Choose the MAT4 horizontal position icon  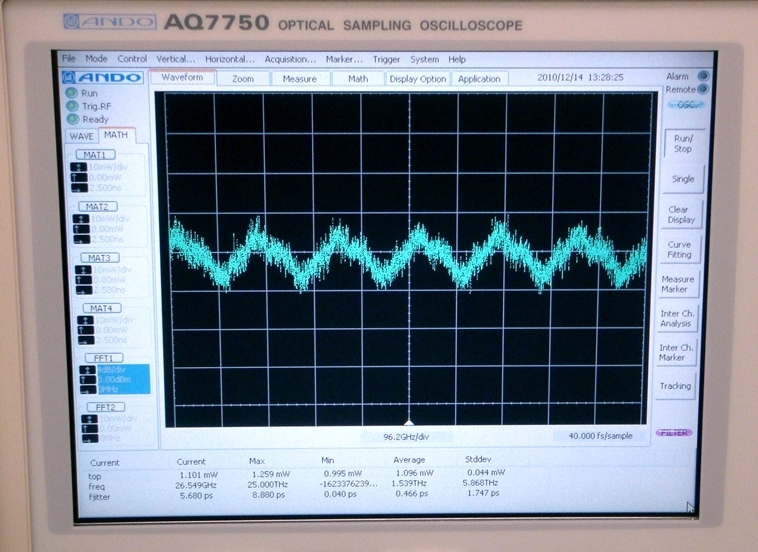click(86, 340)
